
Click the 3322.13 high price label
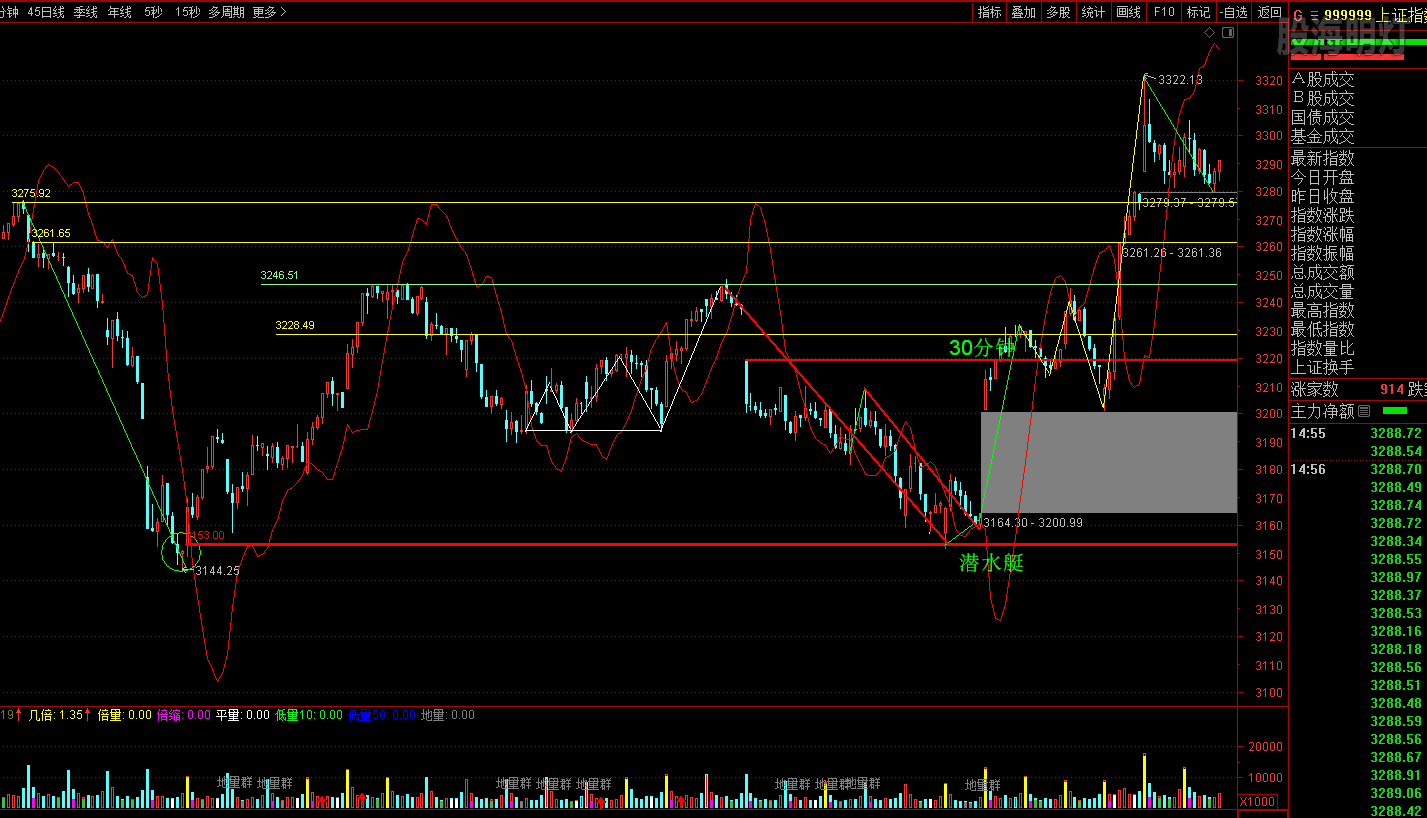(x=1180, y=80)
